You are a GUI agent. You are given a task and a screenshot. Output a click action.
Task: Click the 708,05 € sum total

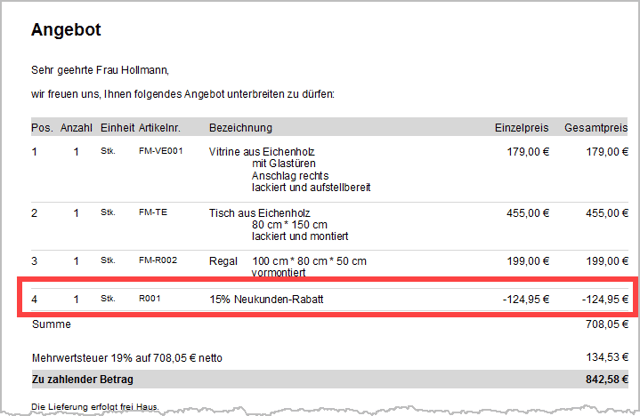click(607, 324)
